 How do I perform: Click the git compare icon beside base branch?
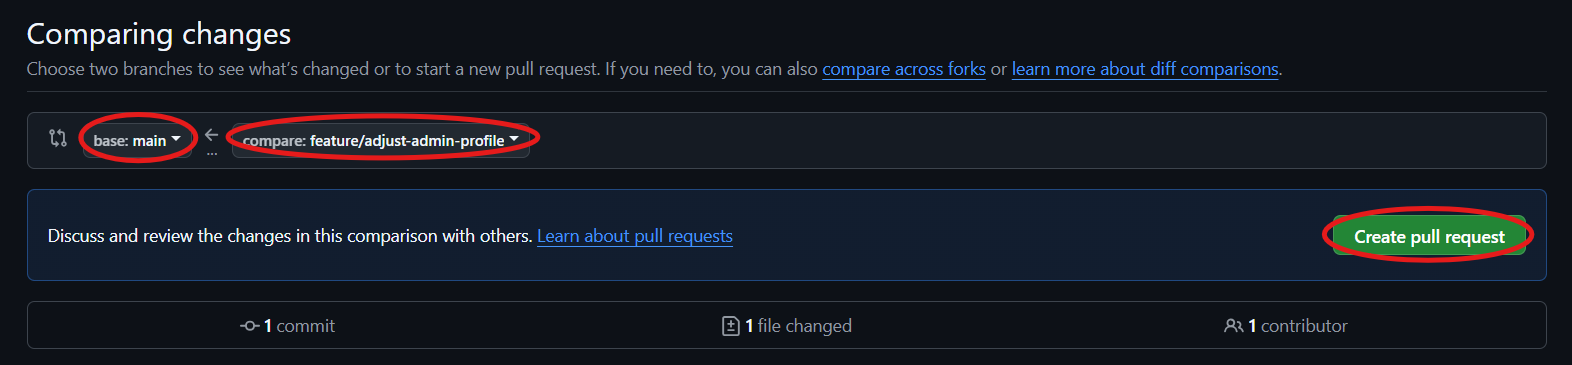(58, 138)
